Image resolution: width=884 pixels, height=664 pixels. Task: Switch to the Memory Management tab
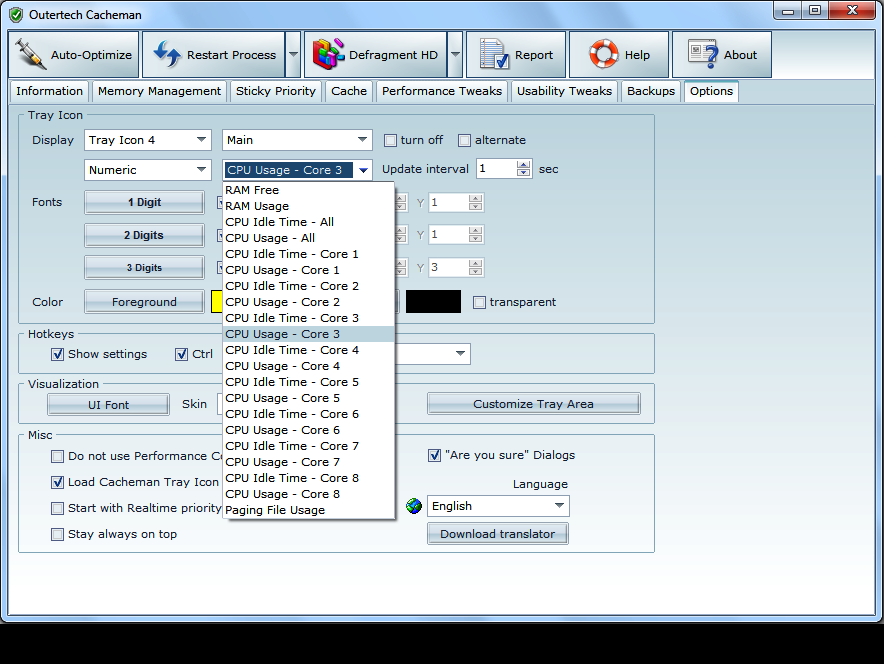[x=159, y=91]
